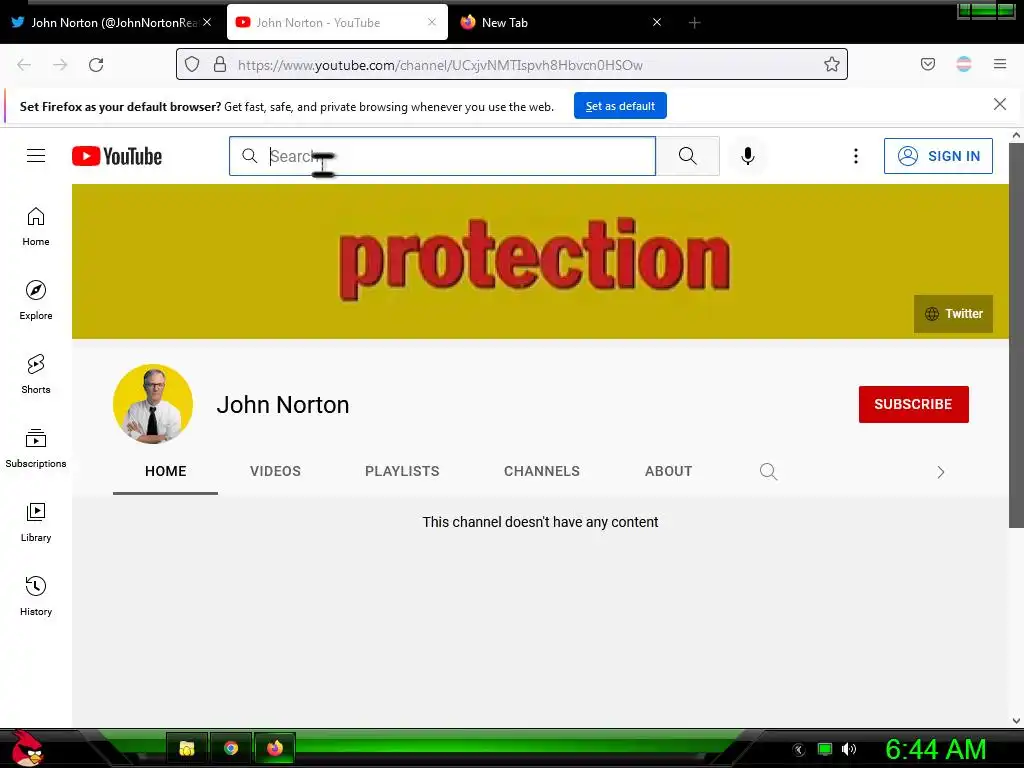Open Explore in the sidebar
The height and width of the screenshot is (768, 1024).
tap(36, 300)
